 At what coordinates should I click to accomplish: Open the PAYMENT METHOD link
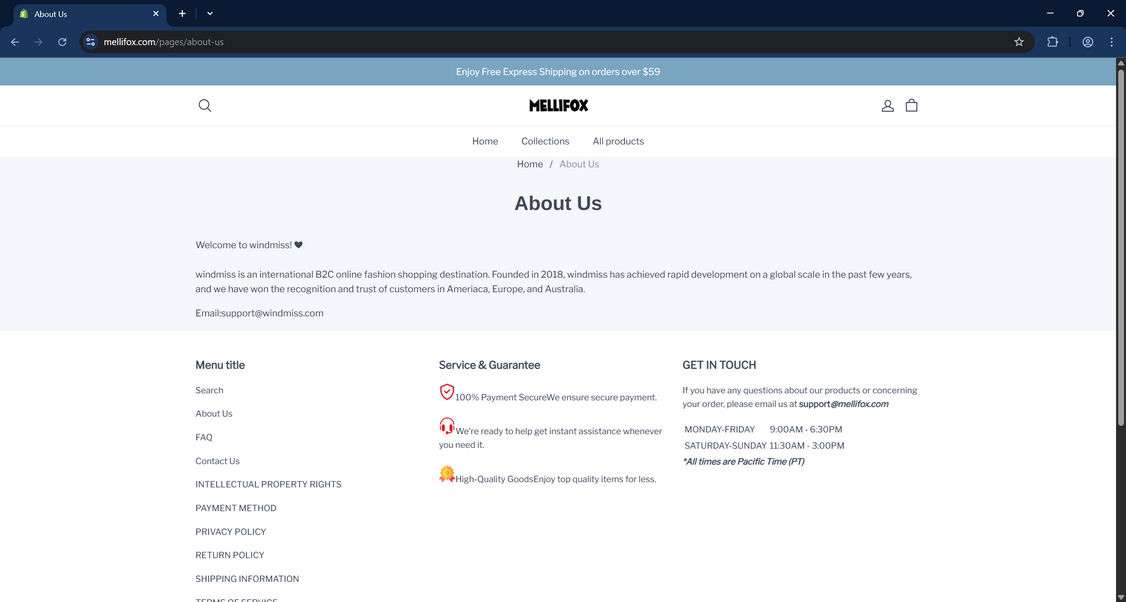[x=236, y=508]
